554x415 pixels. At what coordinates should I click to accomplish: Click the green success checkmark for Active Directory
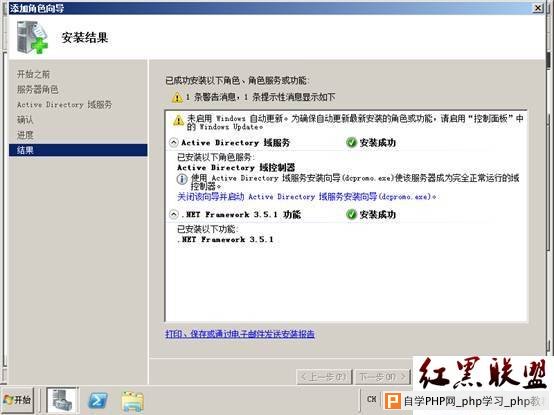pos(351,142)
